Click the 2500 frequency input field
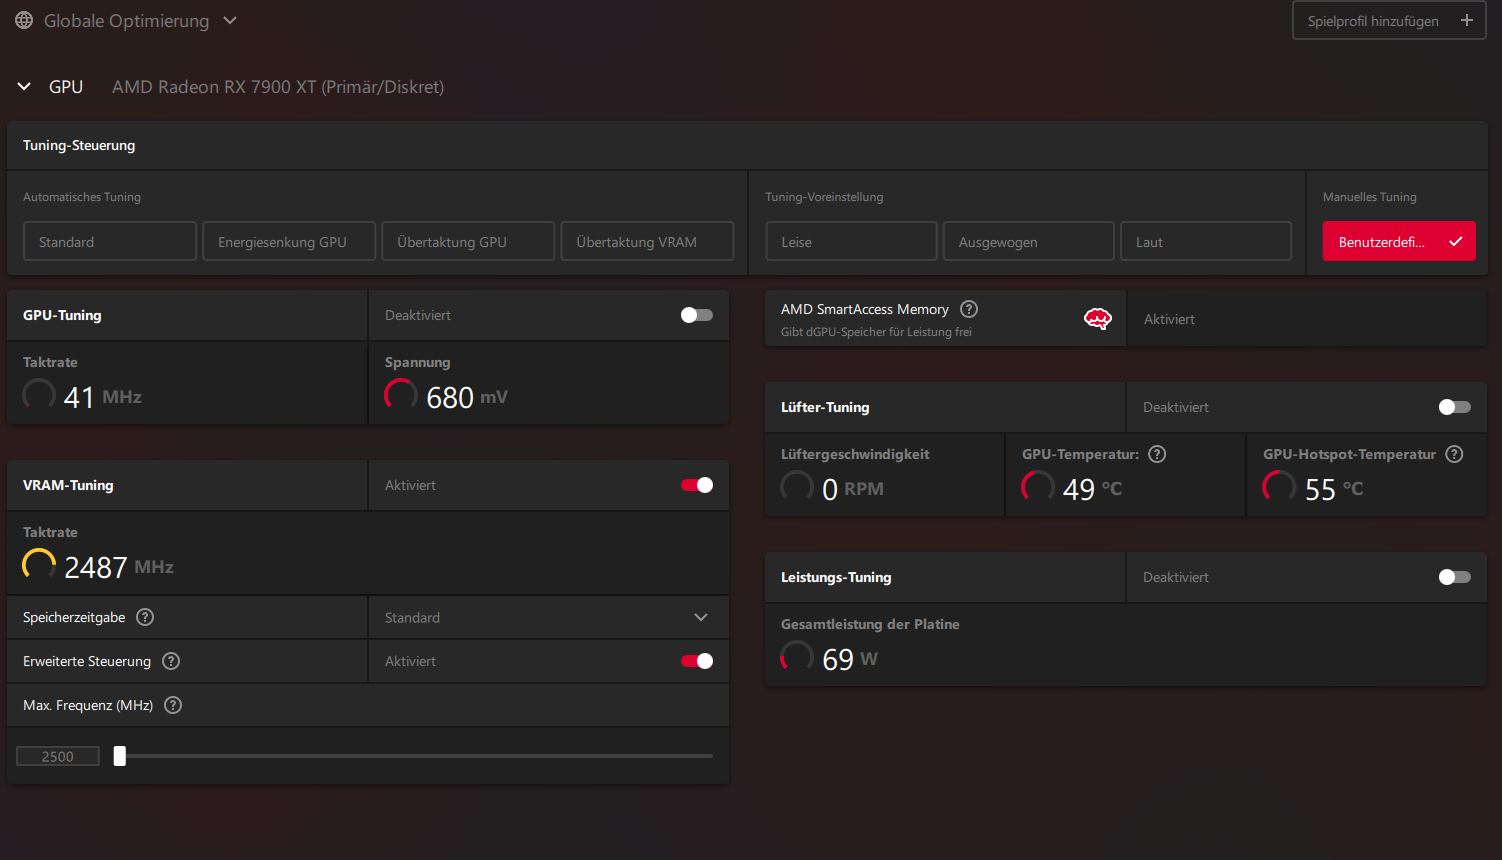Screen dimensions: 1502x860 [x=58, y=756]
